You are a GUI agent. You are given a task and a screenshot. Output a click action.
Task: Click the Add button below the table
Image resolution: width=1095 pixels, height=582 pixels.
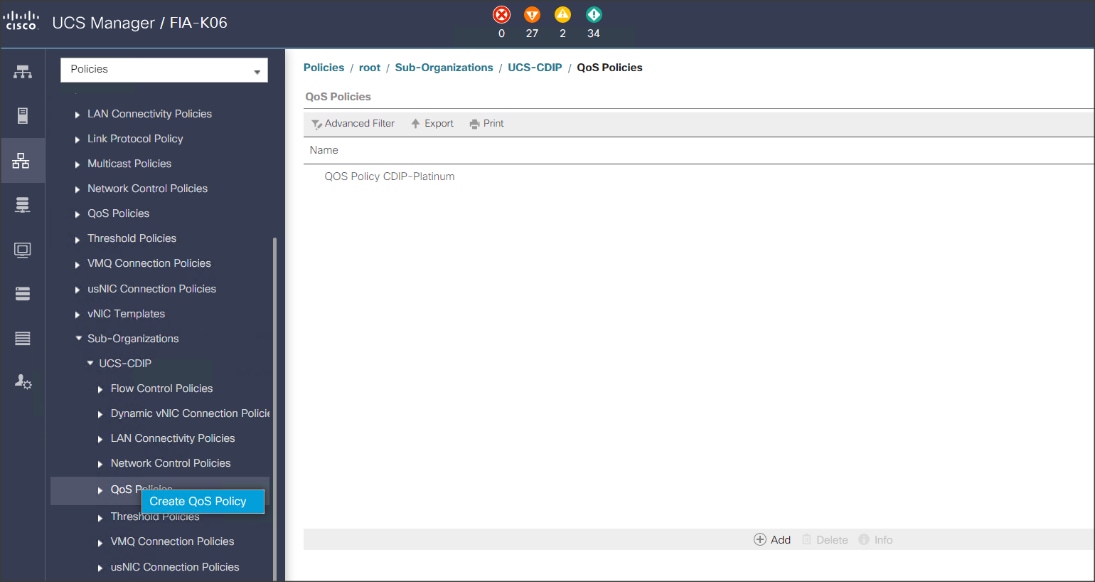[x=770, y=539]
